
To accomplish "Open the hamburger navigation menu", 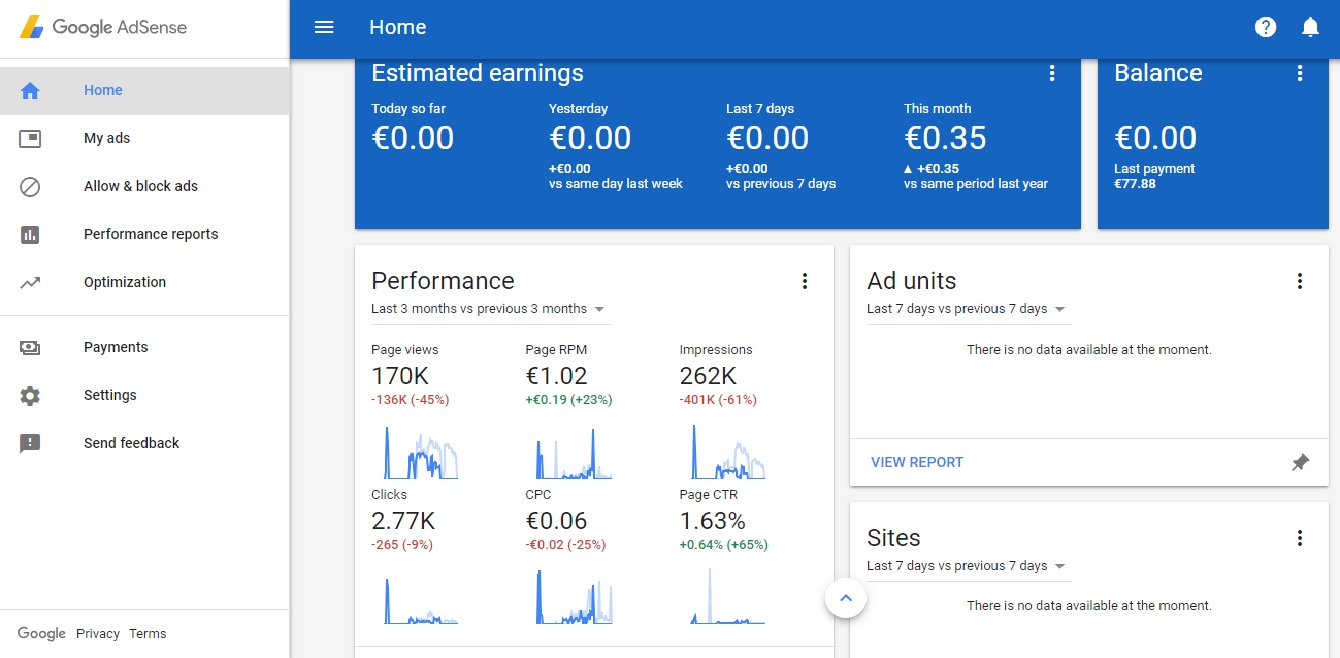I will point(324,27).
